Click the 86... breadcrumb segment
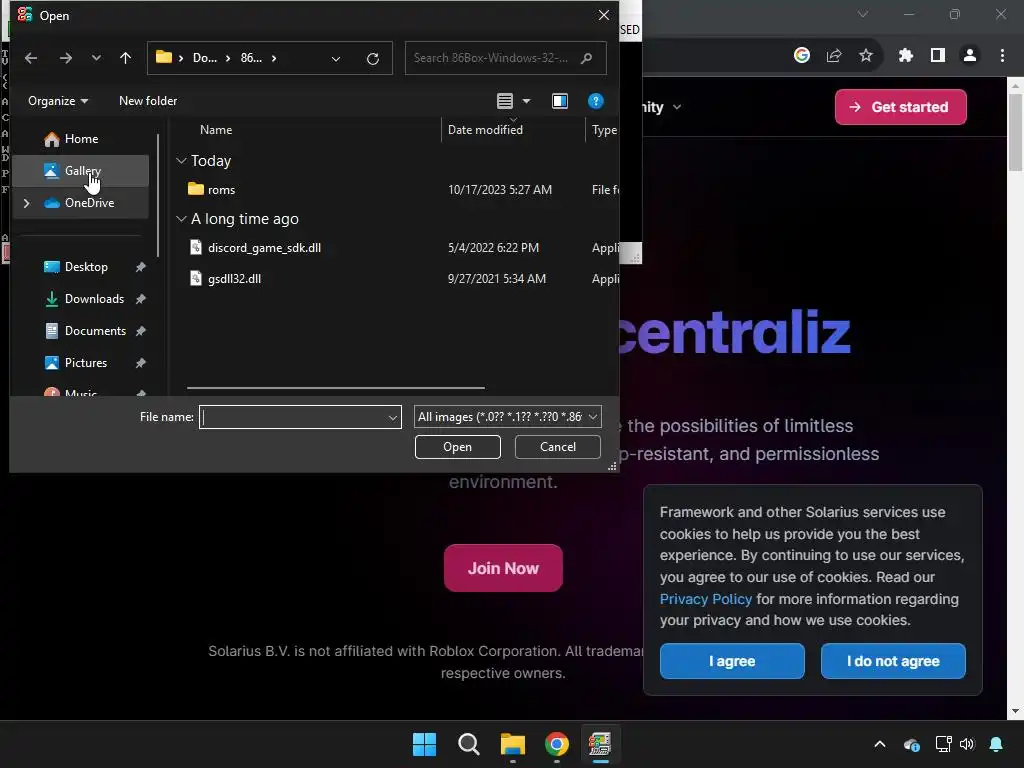Viewport: 1024px width, 768px height. coord(251,58)
